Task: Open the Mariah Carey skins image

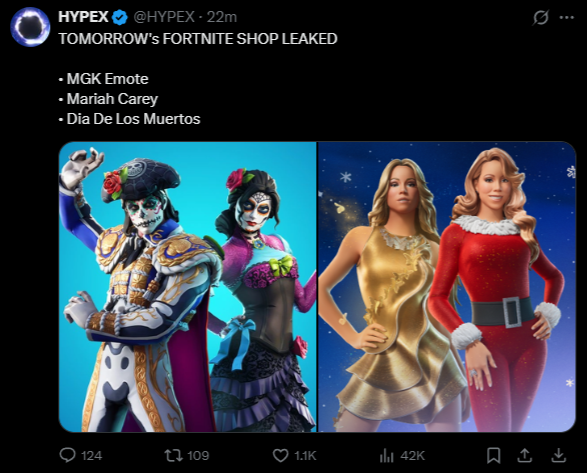Action: point(447,286)
